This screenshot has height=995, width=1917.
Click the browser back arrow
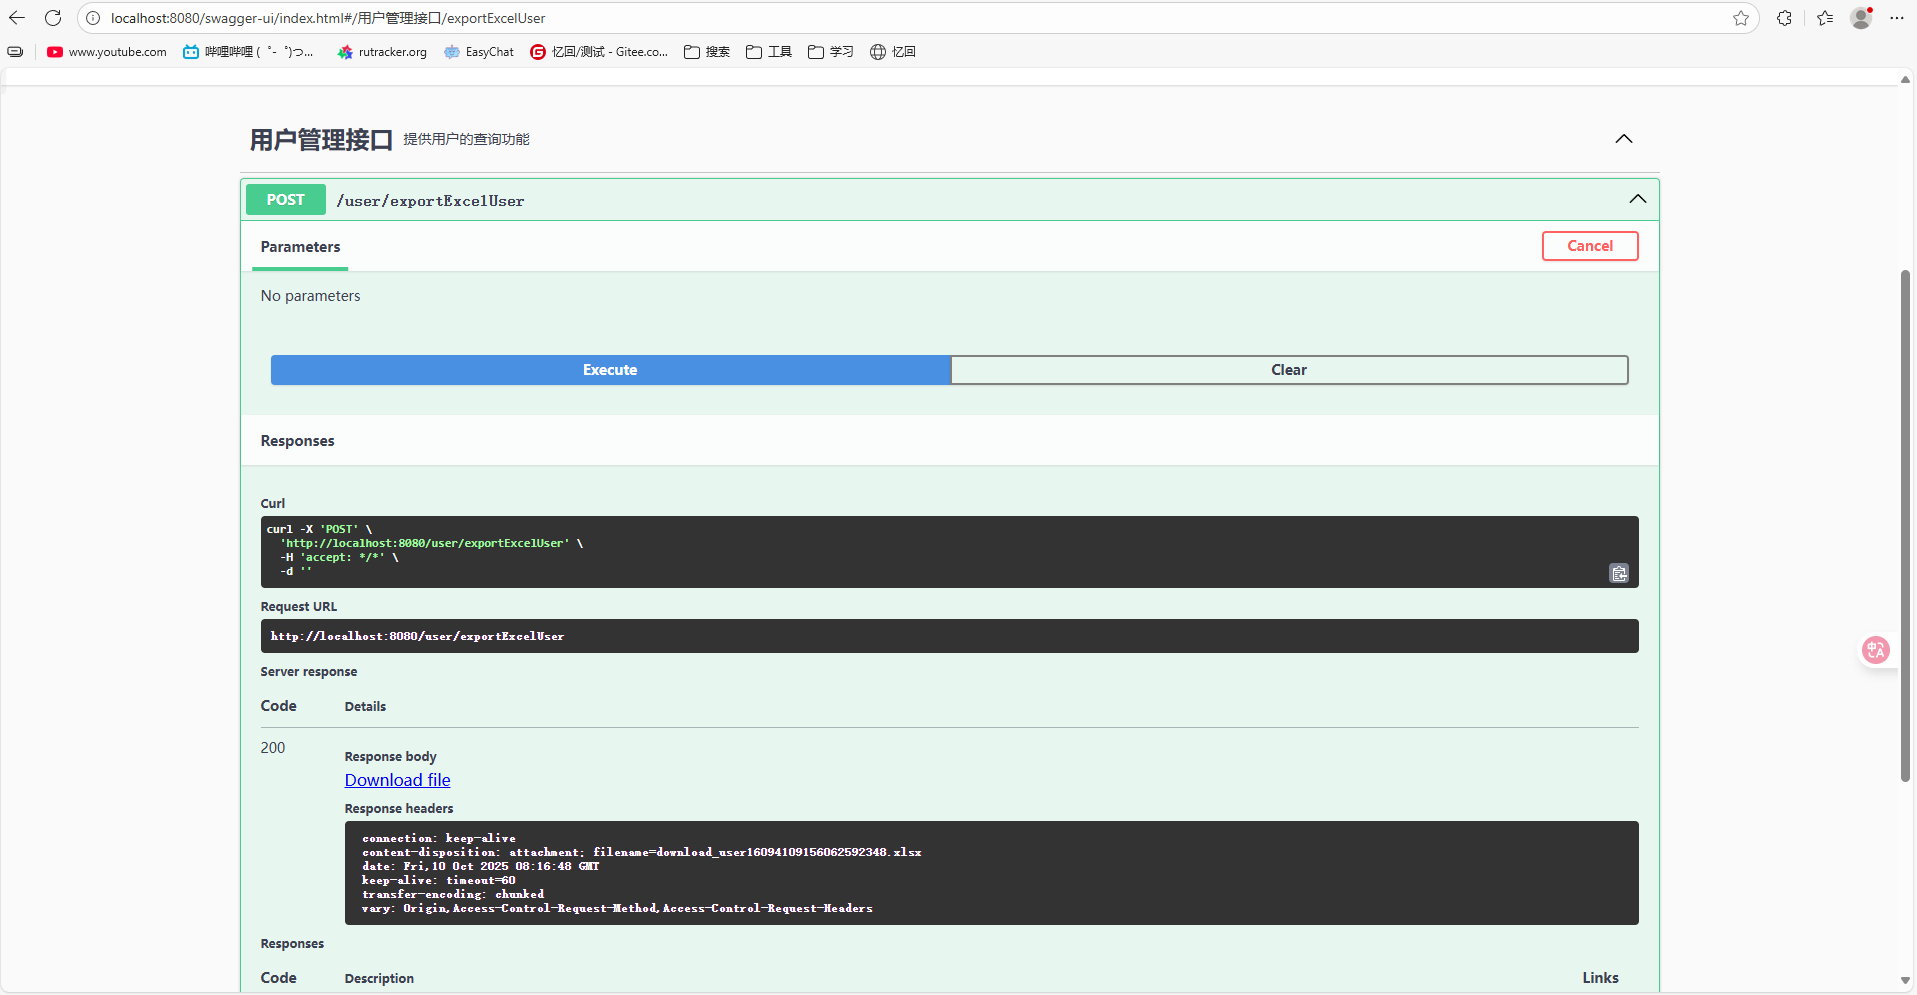tap(17, 18)
